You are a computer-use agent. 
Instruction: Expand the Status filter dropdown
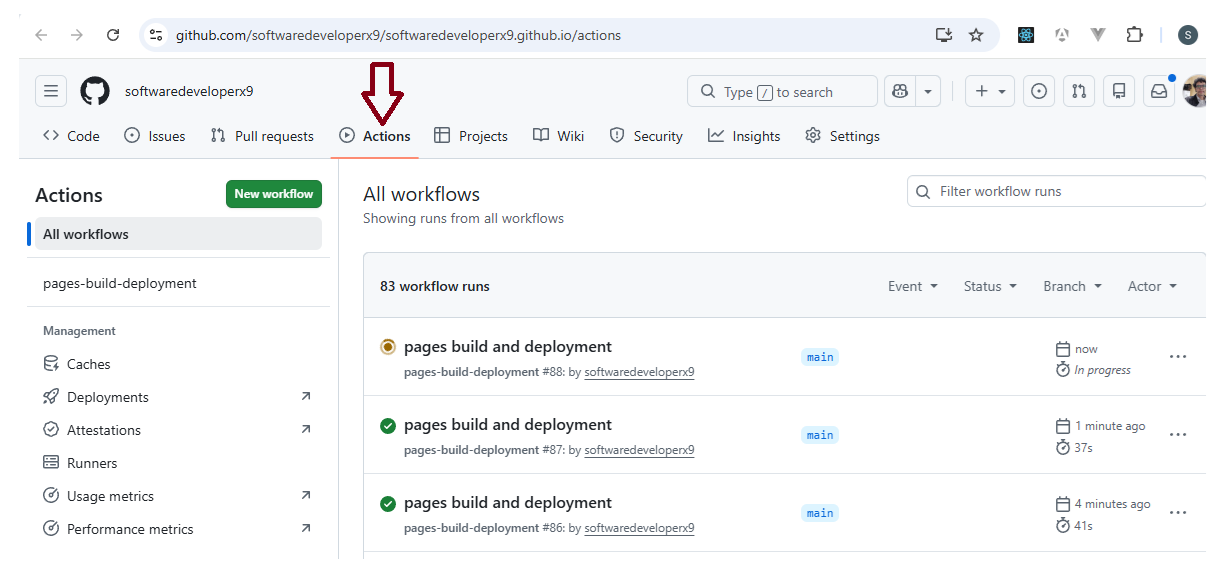pyautogui.click(x=990, y=286)
